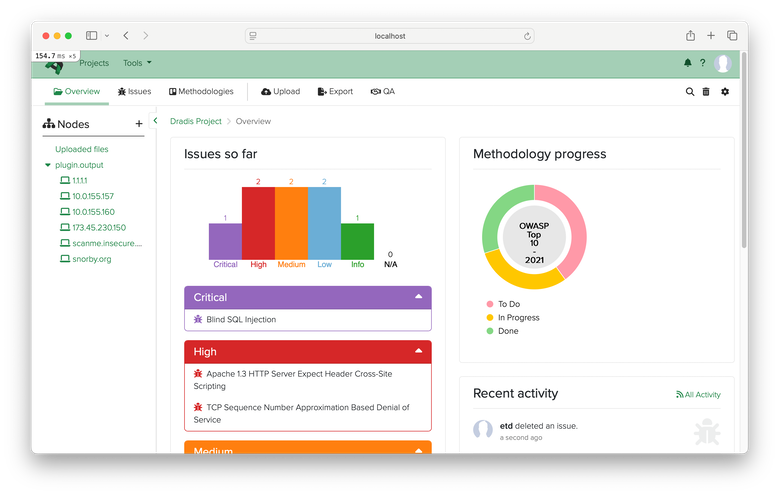The width and height of the screenshot is (780, 495).
Task: Toggle the To Do legend entry
Action: click(x=503, y=304)
